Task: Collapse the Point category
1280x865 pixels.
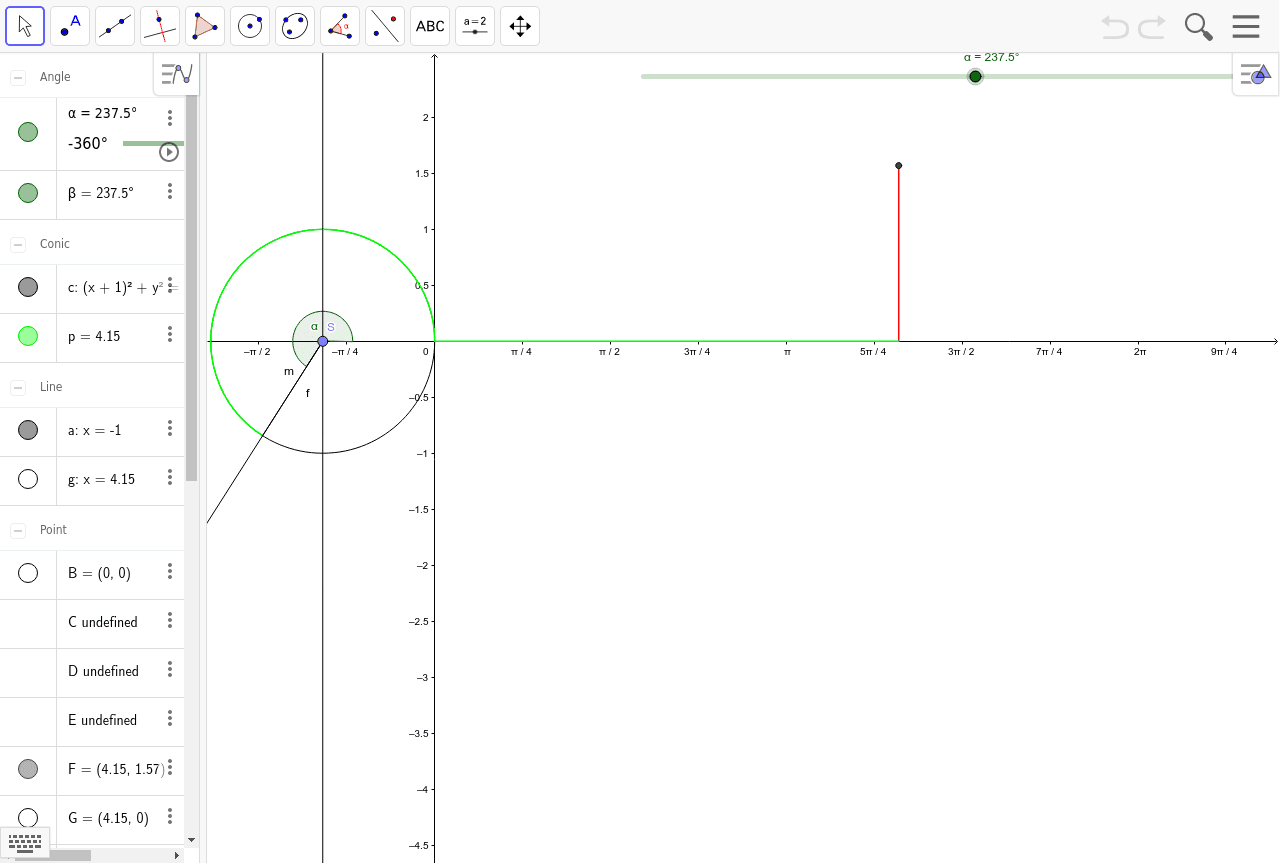Action: pyautogui.click(x=18, y=530)
